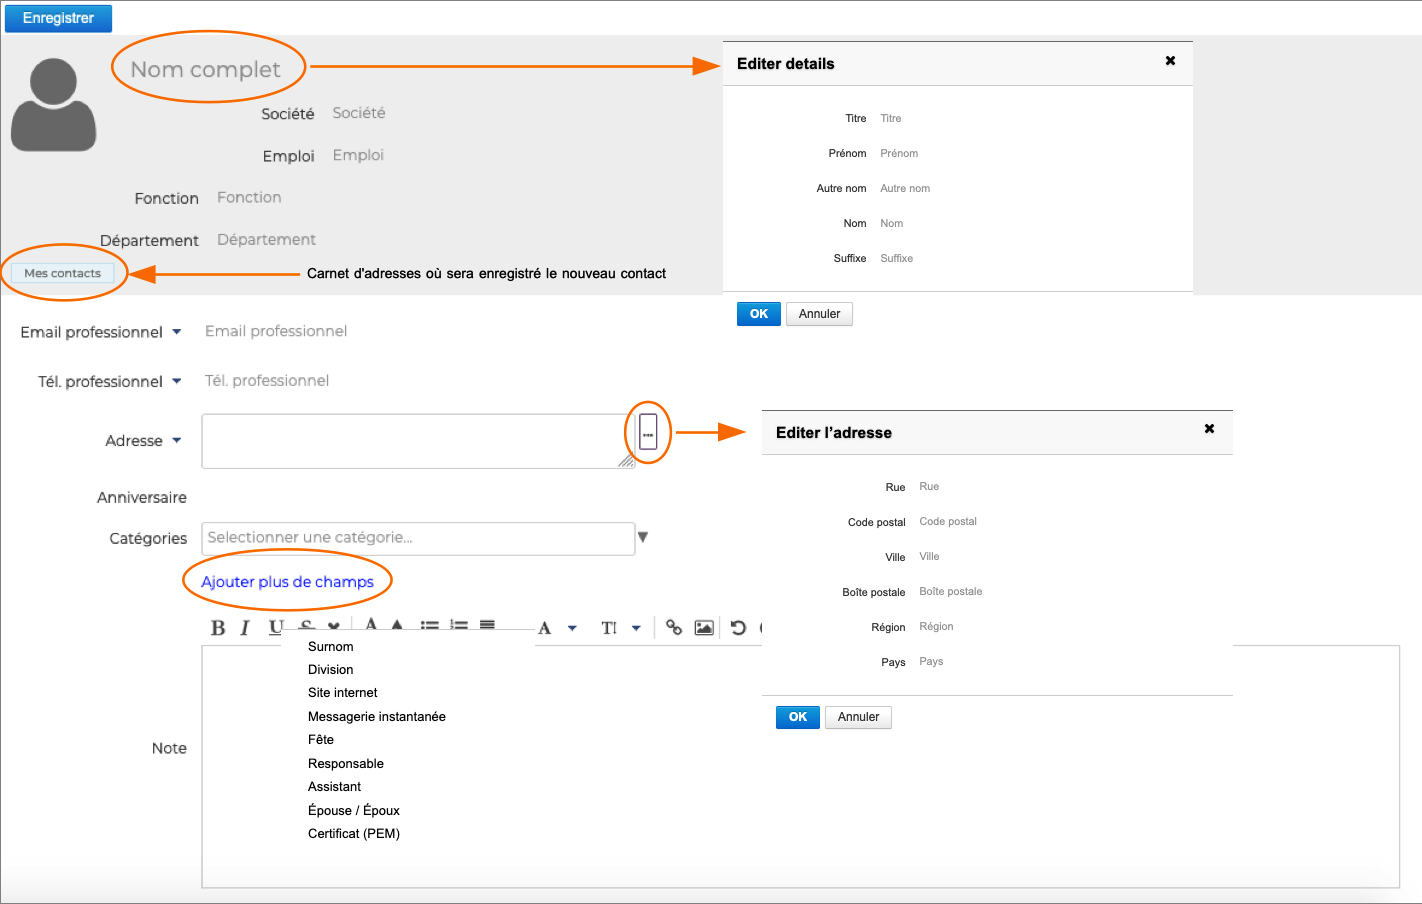Open the Adresse type dropdown
Image resolution: width=1422 pixels, height=904 pixels.
coord(177,440)
